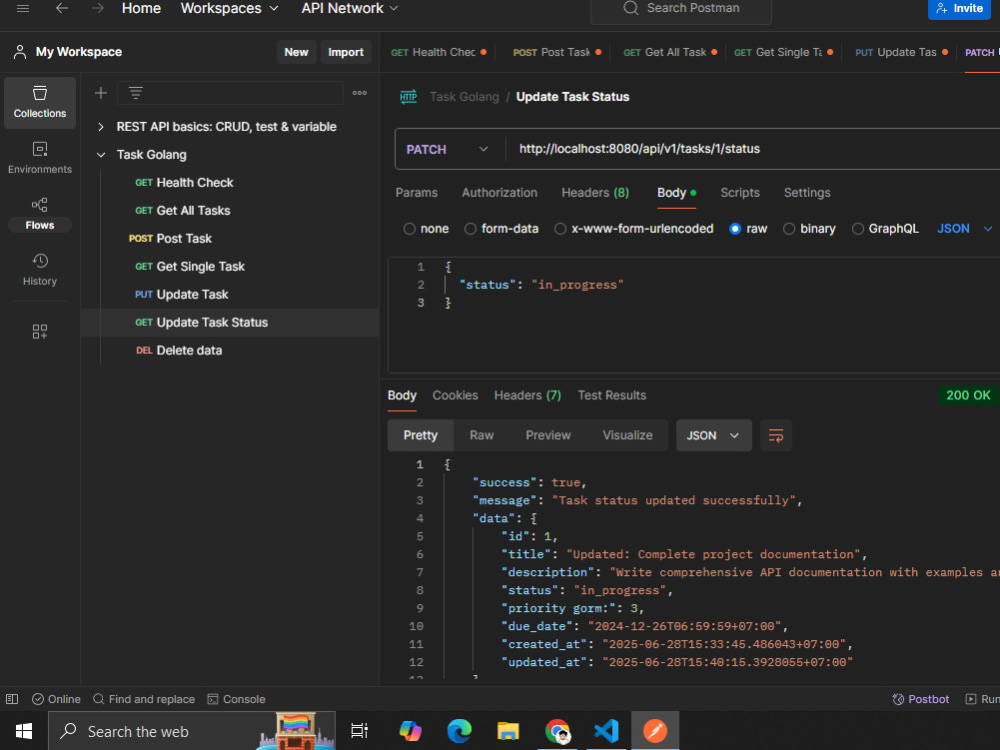Switch response view to Visualize
The width and height of the screenshot is (1000, 750).
coord(628,436)
